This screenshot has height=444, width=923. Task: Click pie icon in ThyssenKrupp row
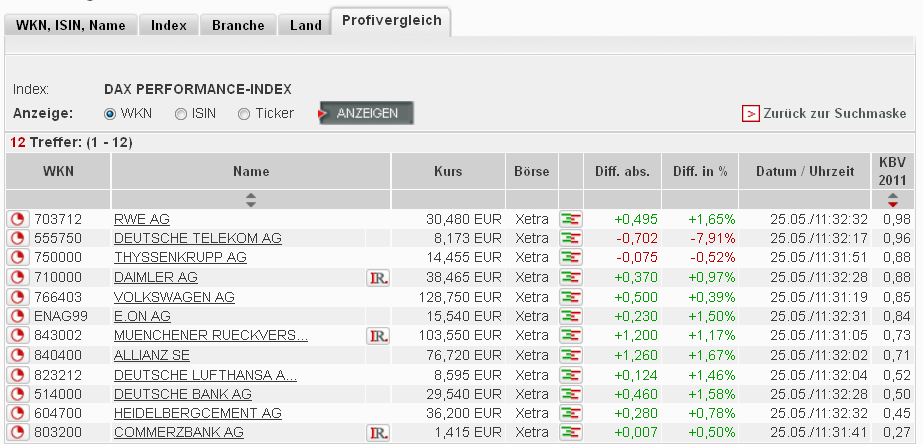(x=18, y=257)
